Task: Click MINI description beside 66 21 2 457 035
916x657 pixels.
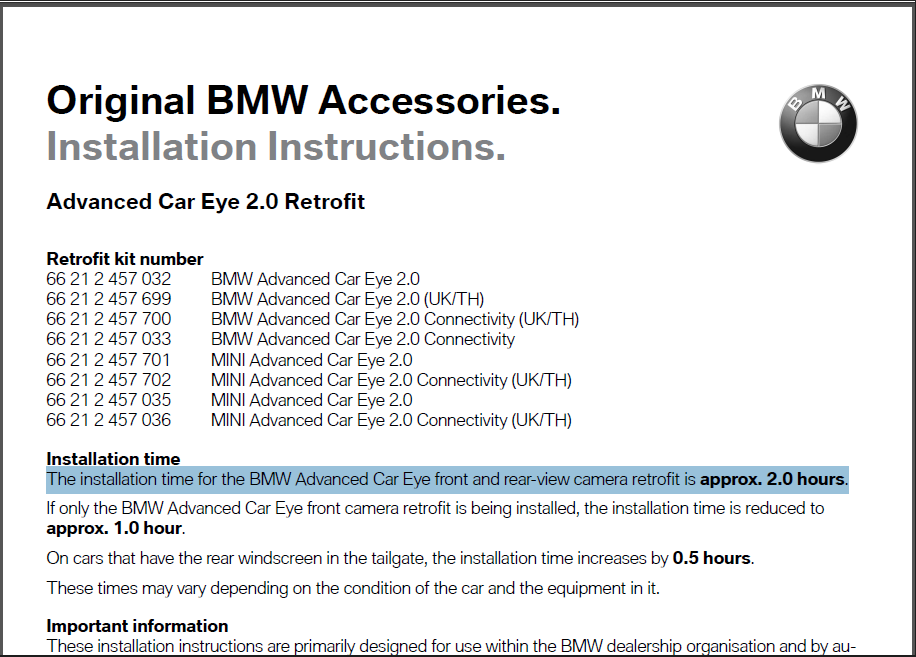Action: 312,400
